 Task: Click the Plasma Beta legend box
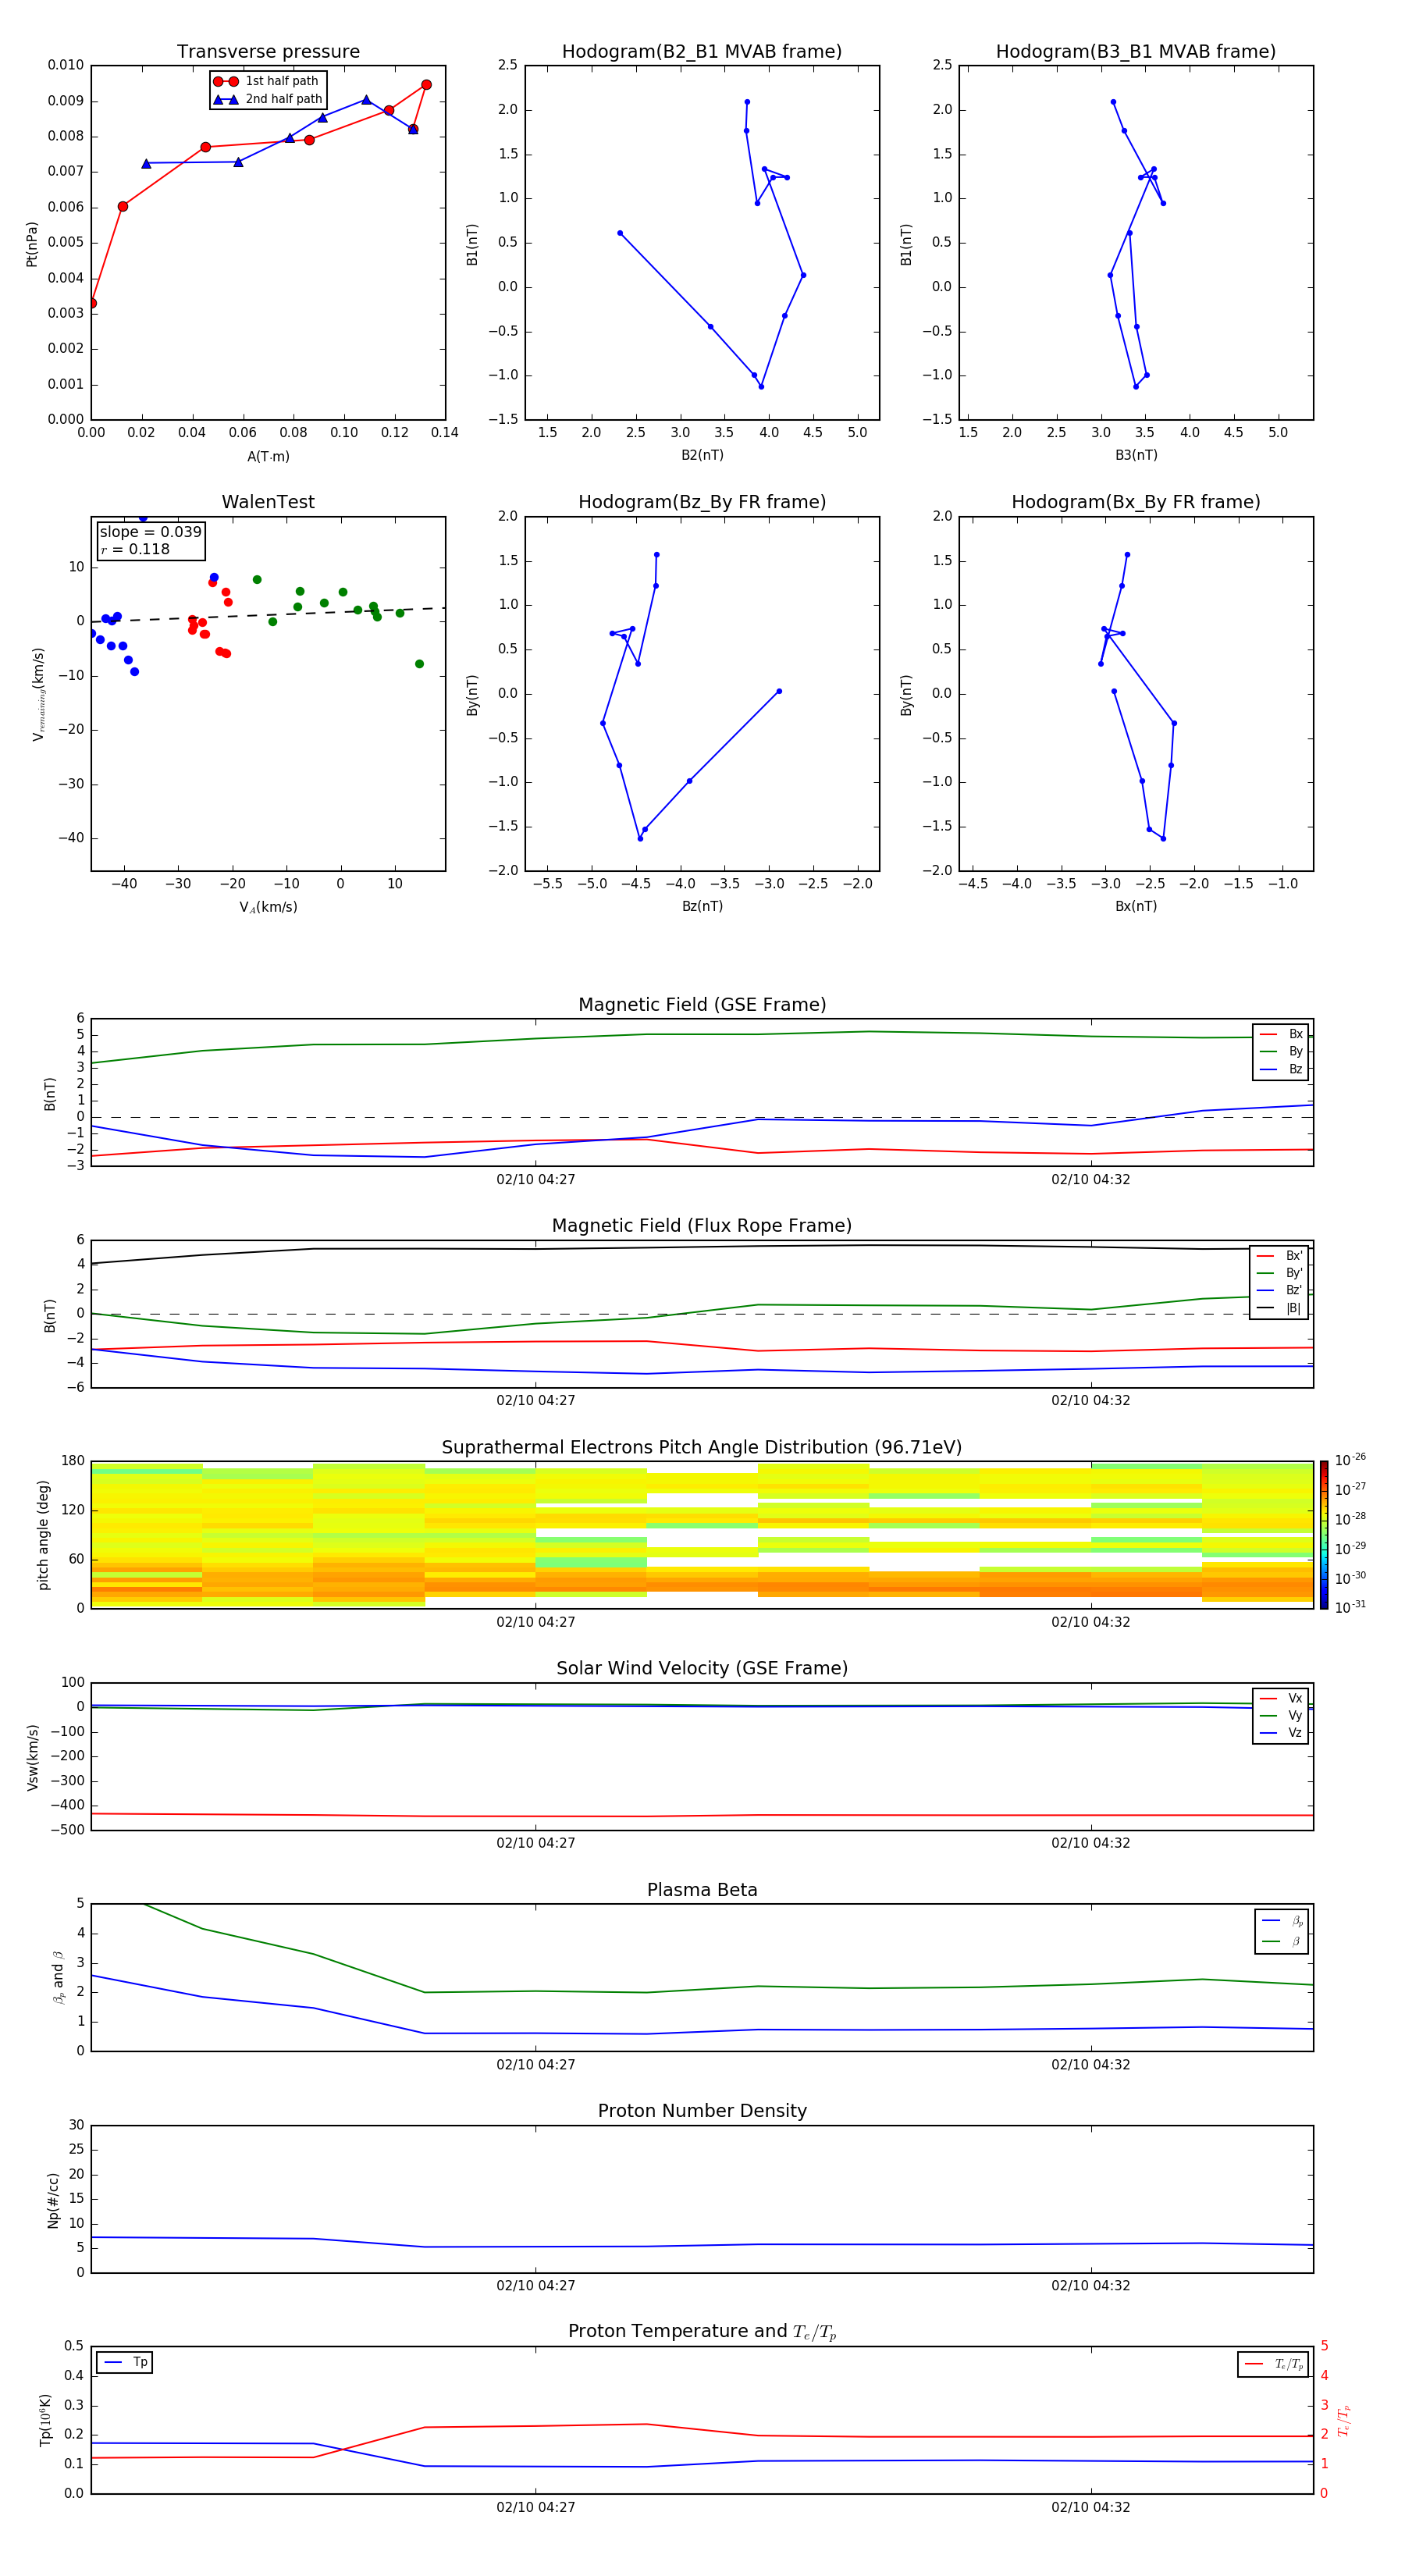click(x=1281, y=1932)
